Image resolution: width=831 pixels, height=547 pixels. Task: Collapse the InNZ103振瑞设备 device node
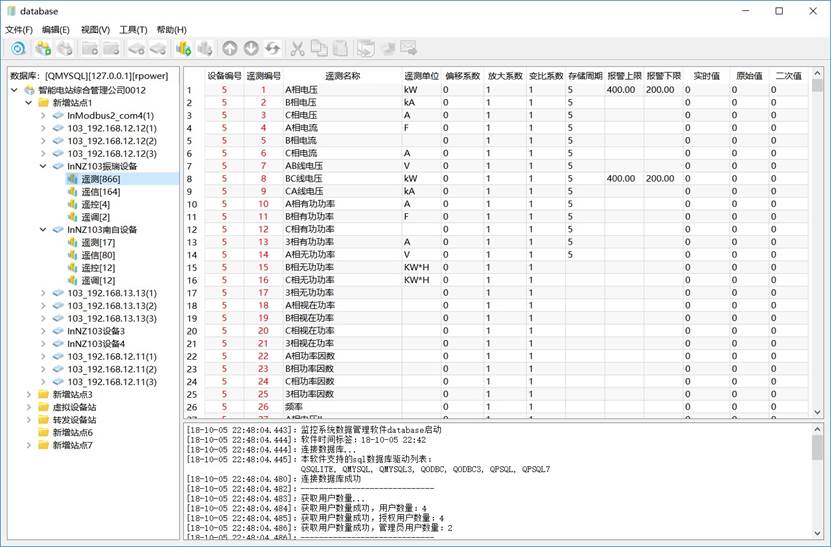[x=43, y=166]
